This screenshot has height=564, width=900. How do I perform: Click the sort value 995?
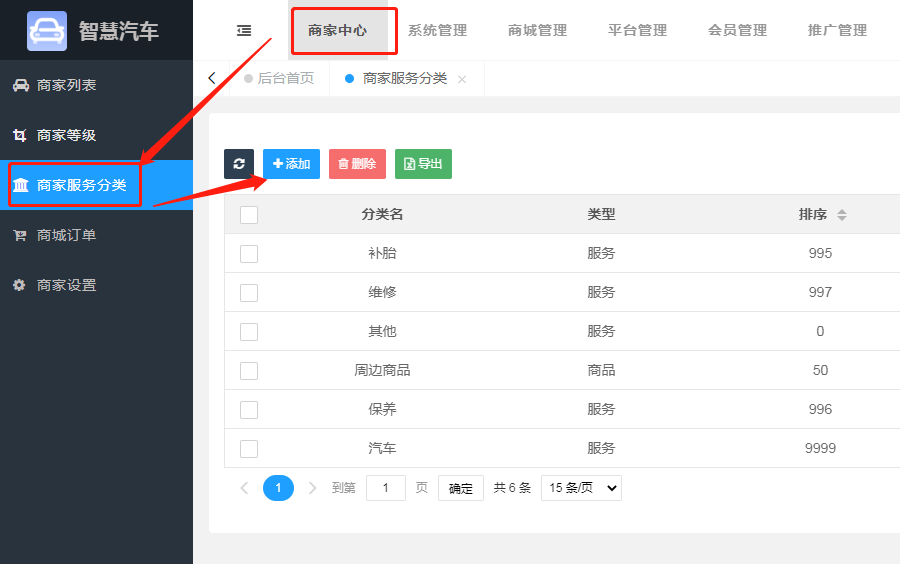[x=820, y=254]
